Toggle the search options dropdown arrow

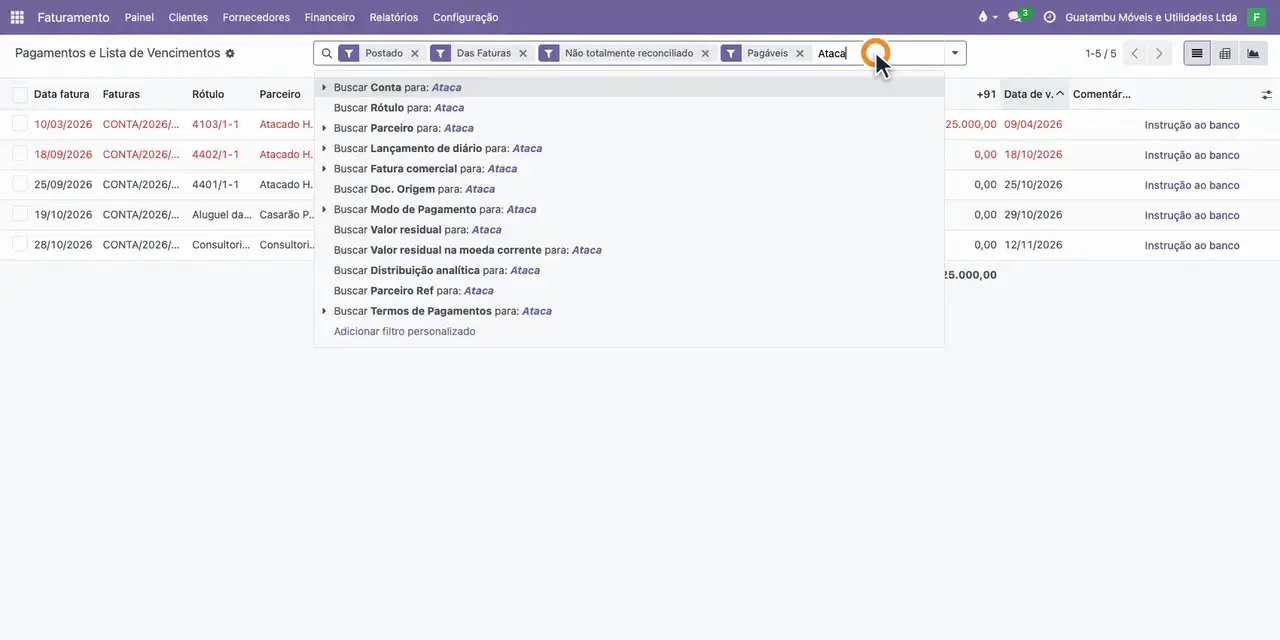955,53
